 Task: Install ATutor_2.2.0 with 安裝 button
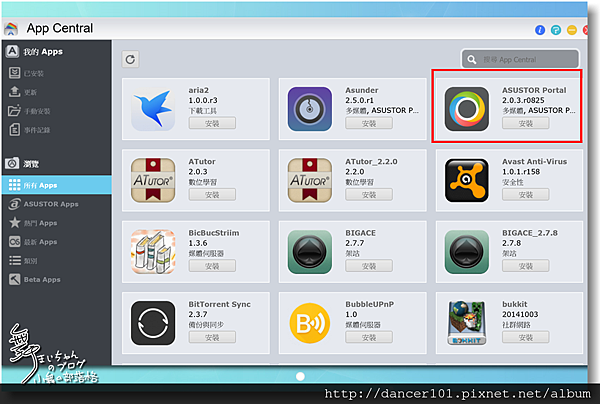click(x=369, y=194)
